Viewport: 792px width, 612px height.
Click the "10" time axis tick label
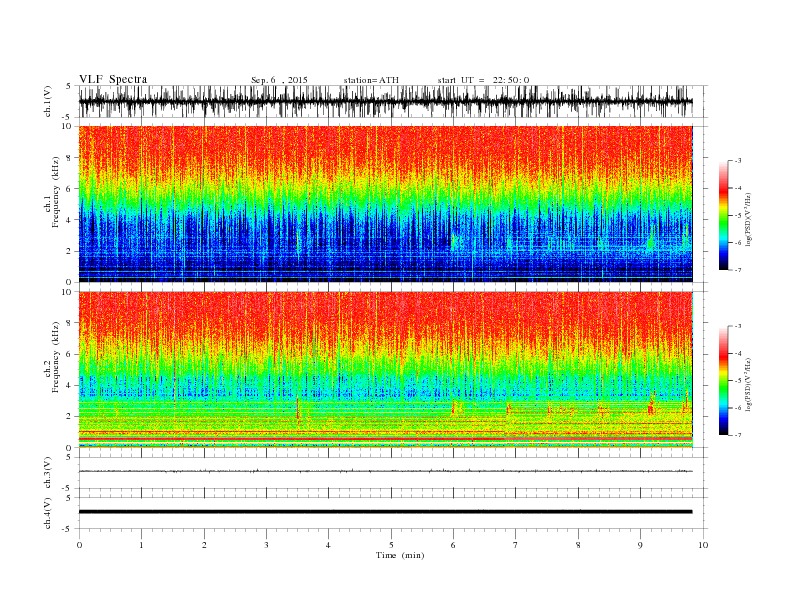(x=703, y=545)
